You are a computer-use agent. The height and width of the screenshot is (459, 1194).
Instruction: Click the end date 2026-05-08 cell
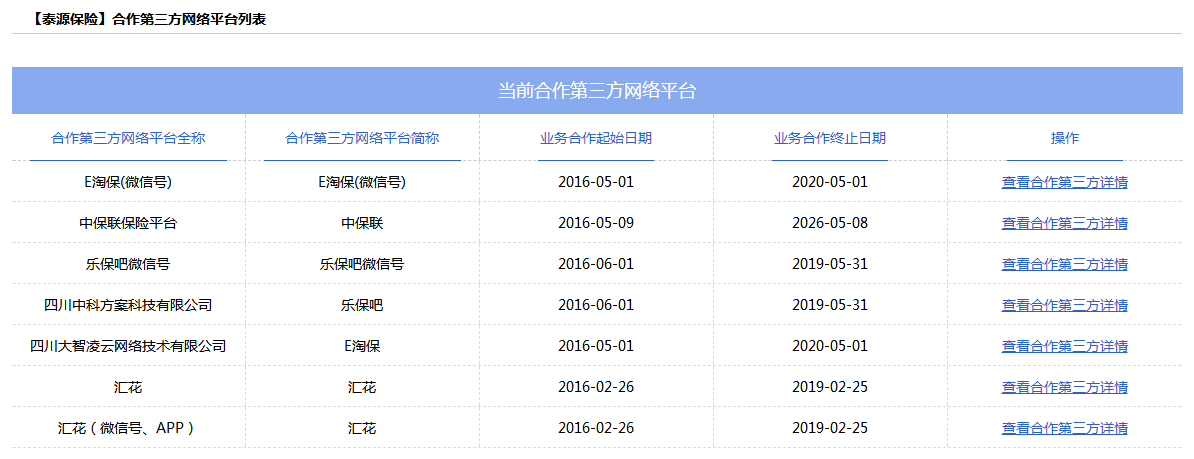click(x=830, y=223)
